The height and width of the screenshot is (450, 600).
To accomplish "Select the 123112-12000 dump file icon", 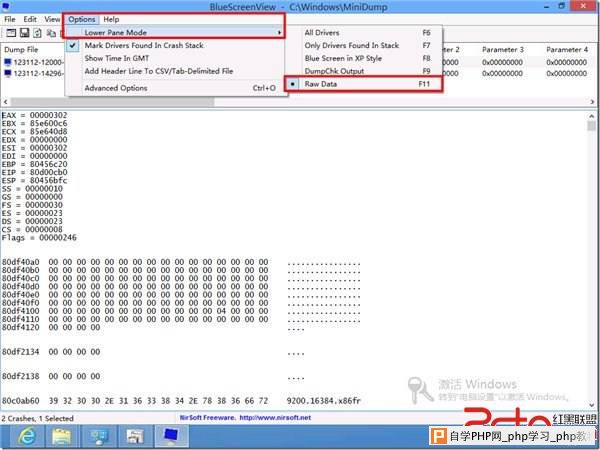I will [x=8, y=62].
